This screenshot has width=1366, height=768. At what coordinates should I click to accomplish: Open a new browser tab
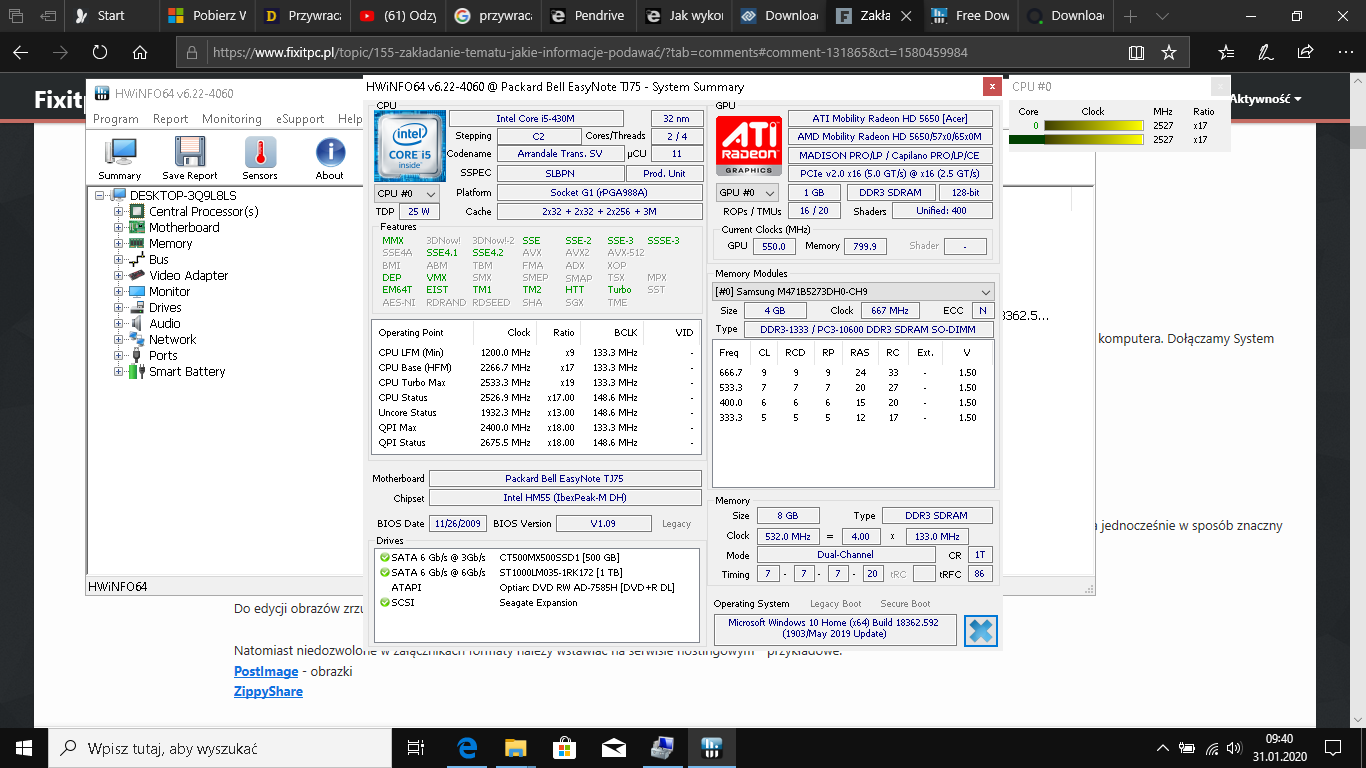(x=1130, y=16)
